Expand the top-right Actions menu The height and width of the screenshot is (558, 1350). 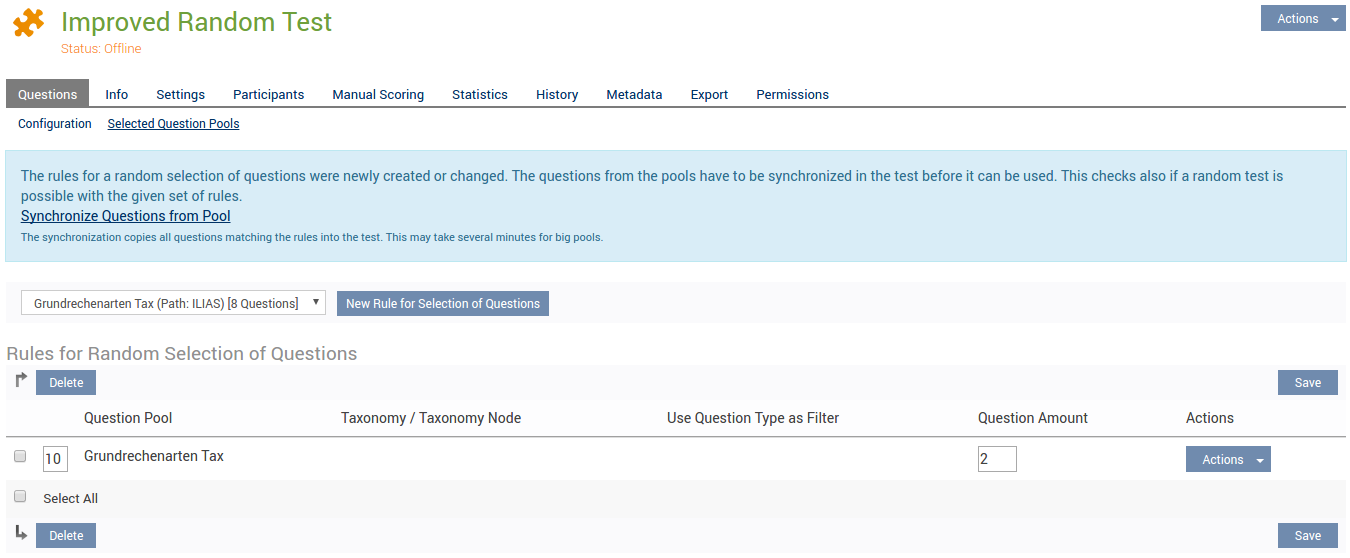1303,19
